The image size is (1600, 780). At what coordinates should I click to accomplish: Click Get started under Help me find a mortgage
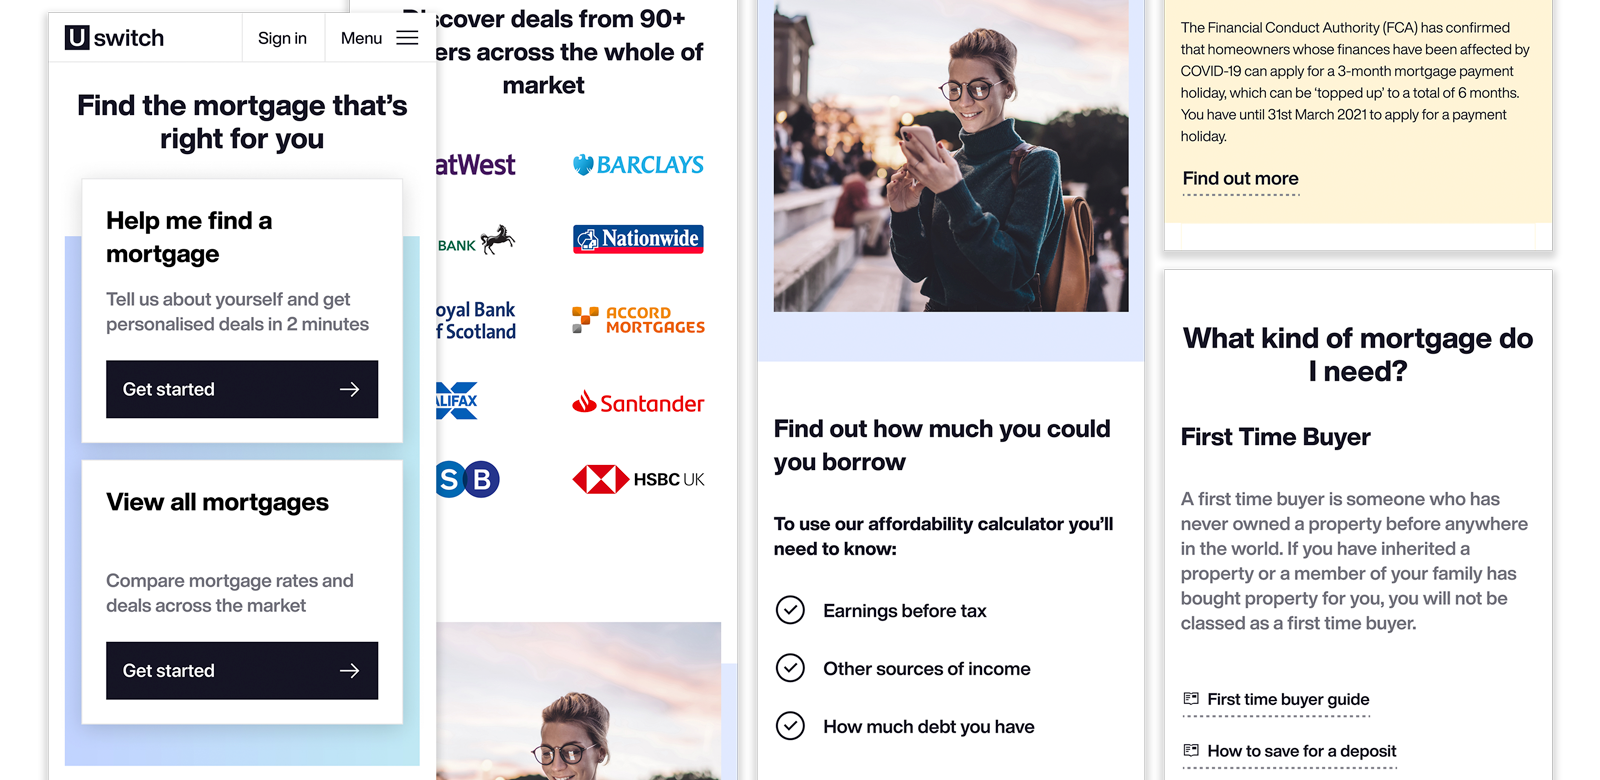pos(242,389)
